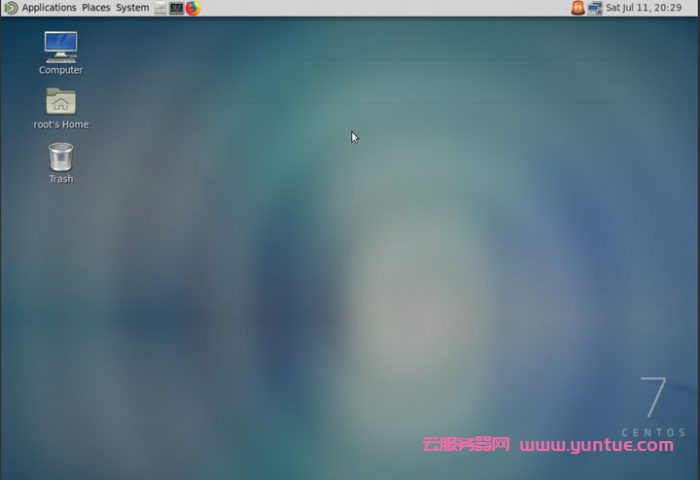Launch the file manager from panel launcher
Screen dimensions: 700x480
[x=160, y=8]
